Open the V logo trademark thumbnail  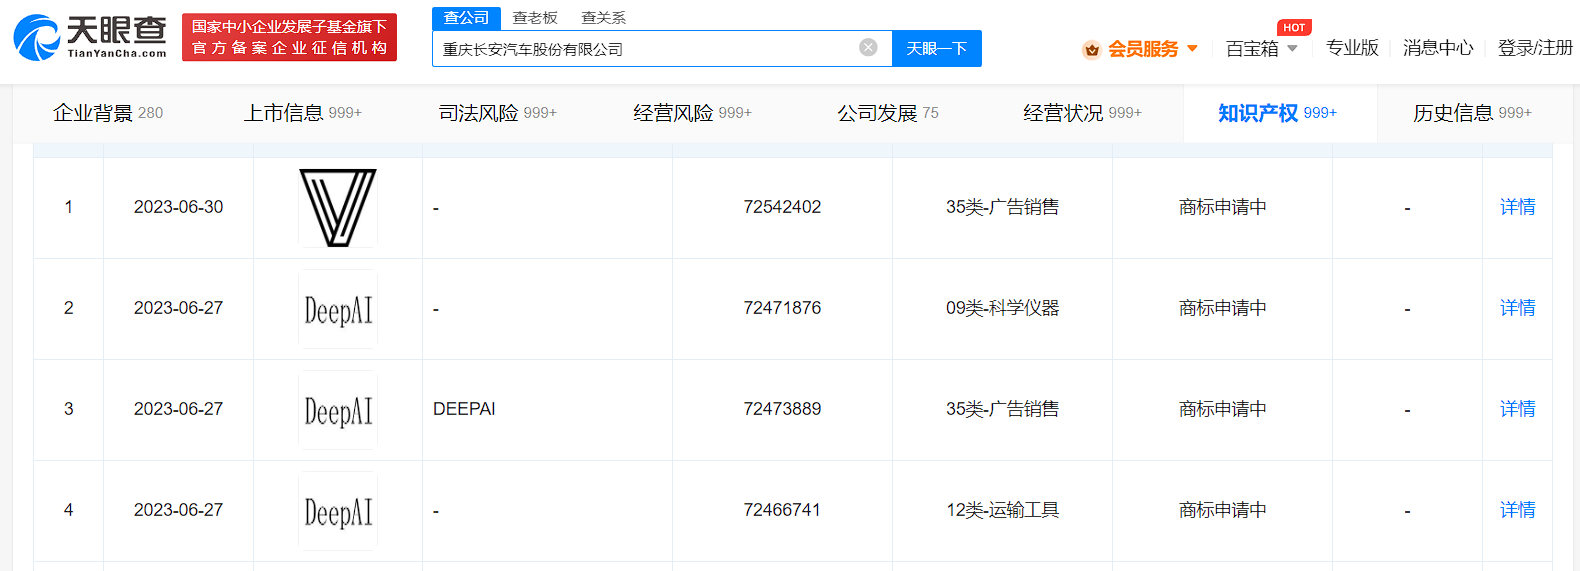(x=338, y=208)
